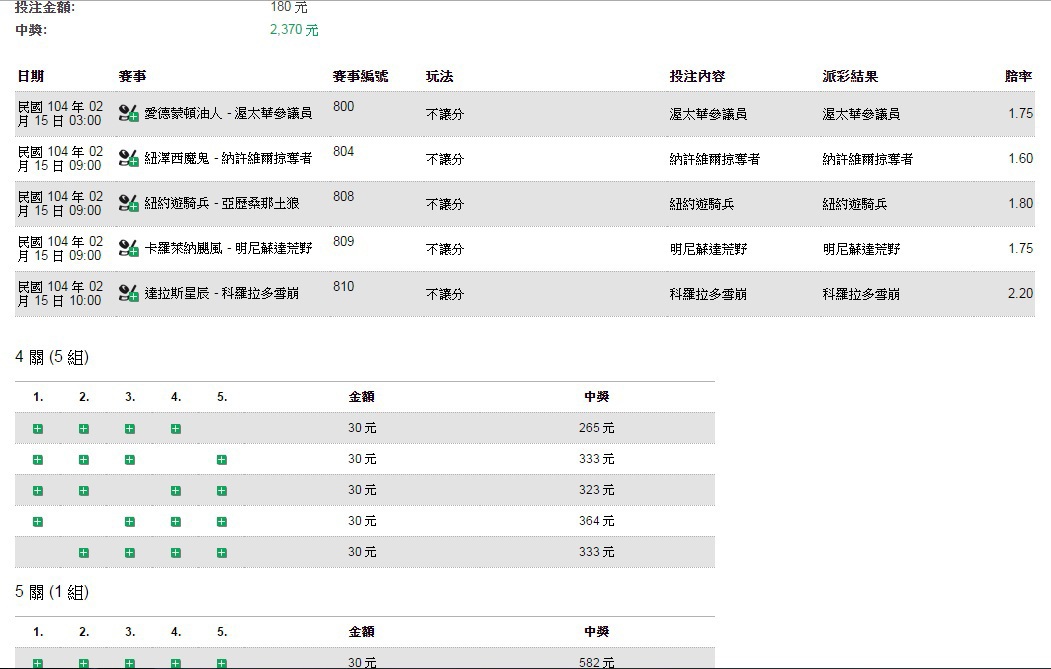Click the hockey icon beside match 804
This screenshot has width=1051, height=669.
click(x=128, y=158)
